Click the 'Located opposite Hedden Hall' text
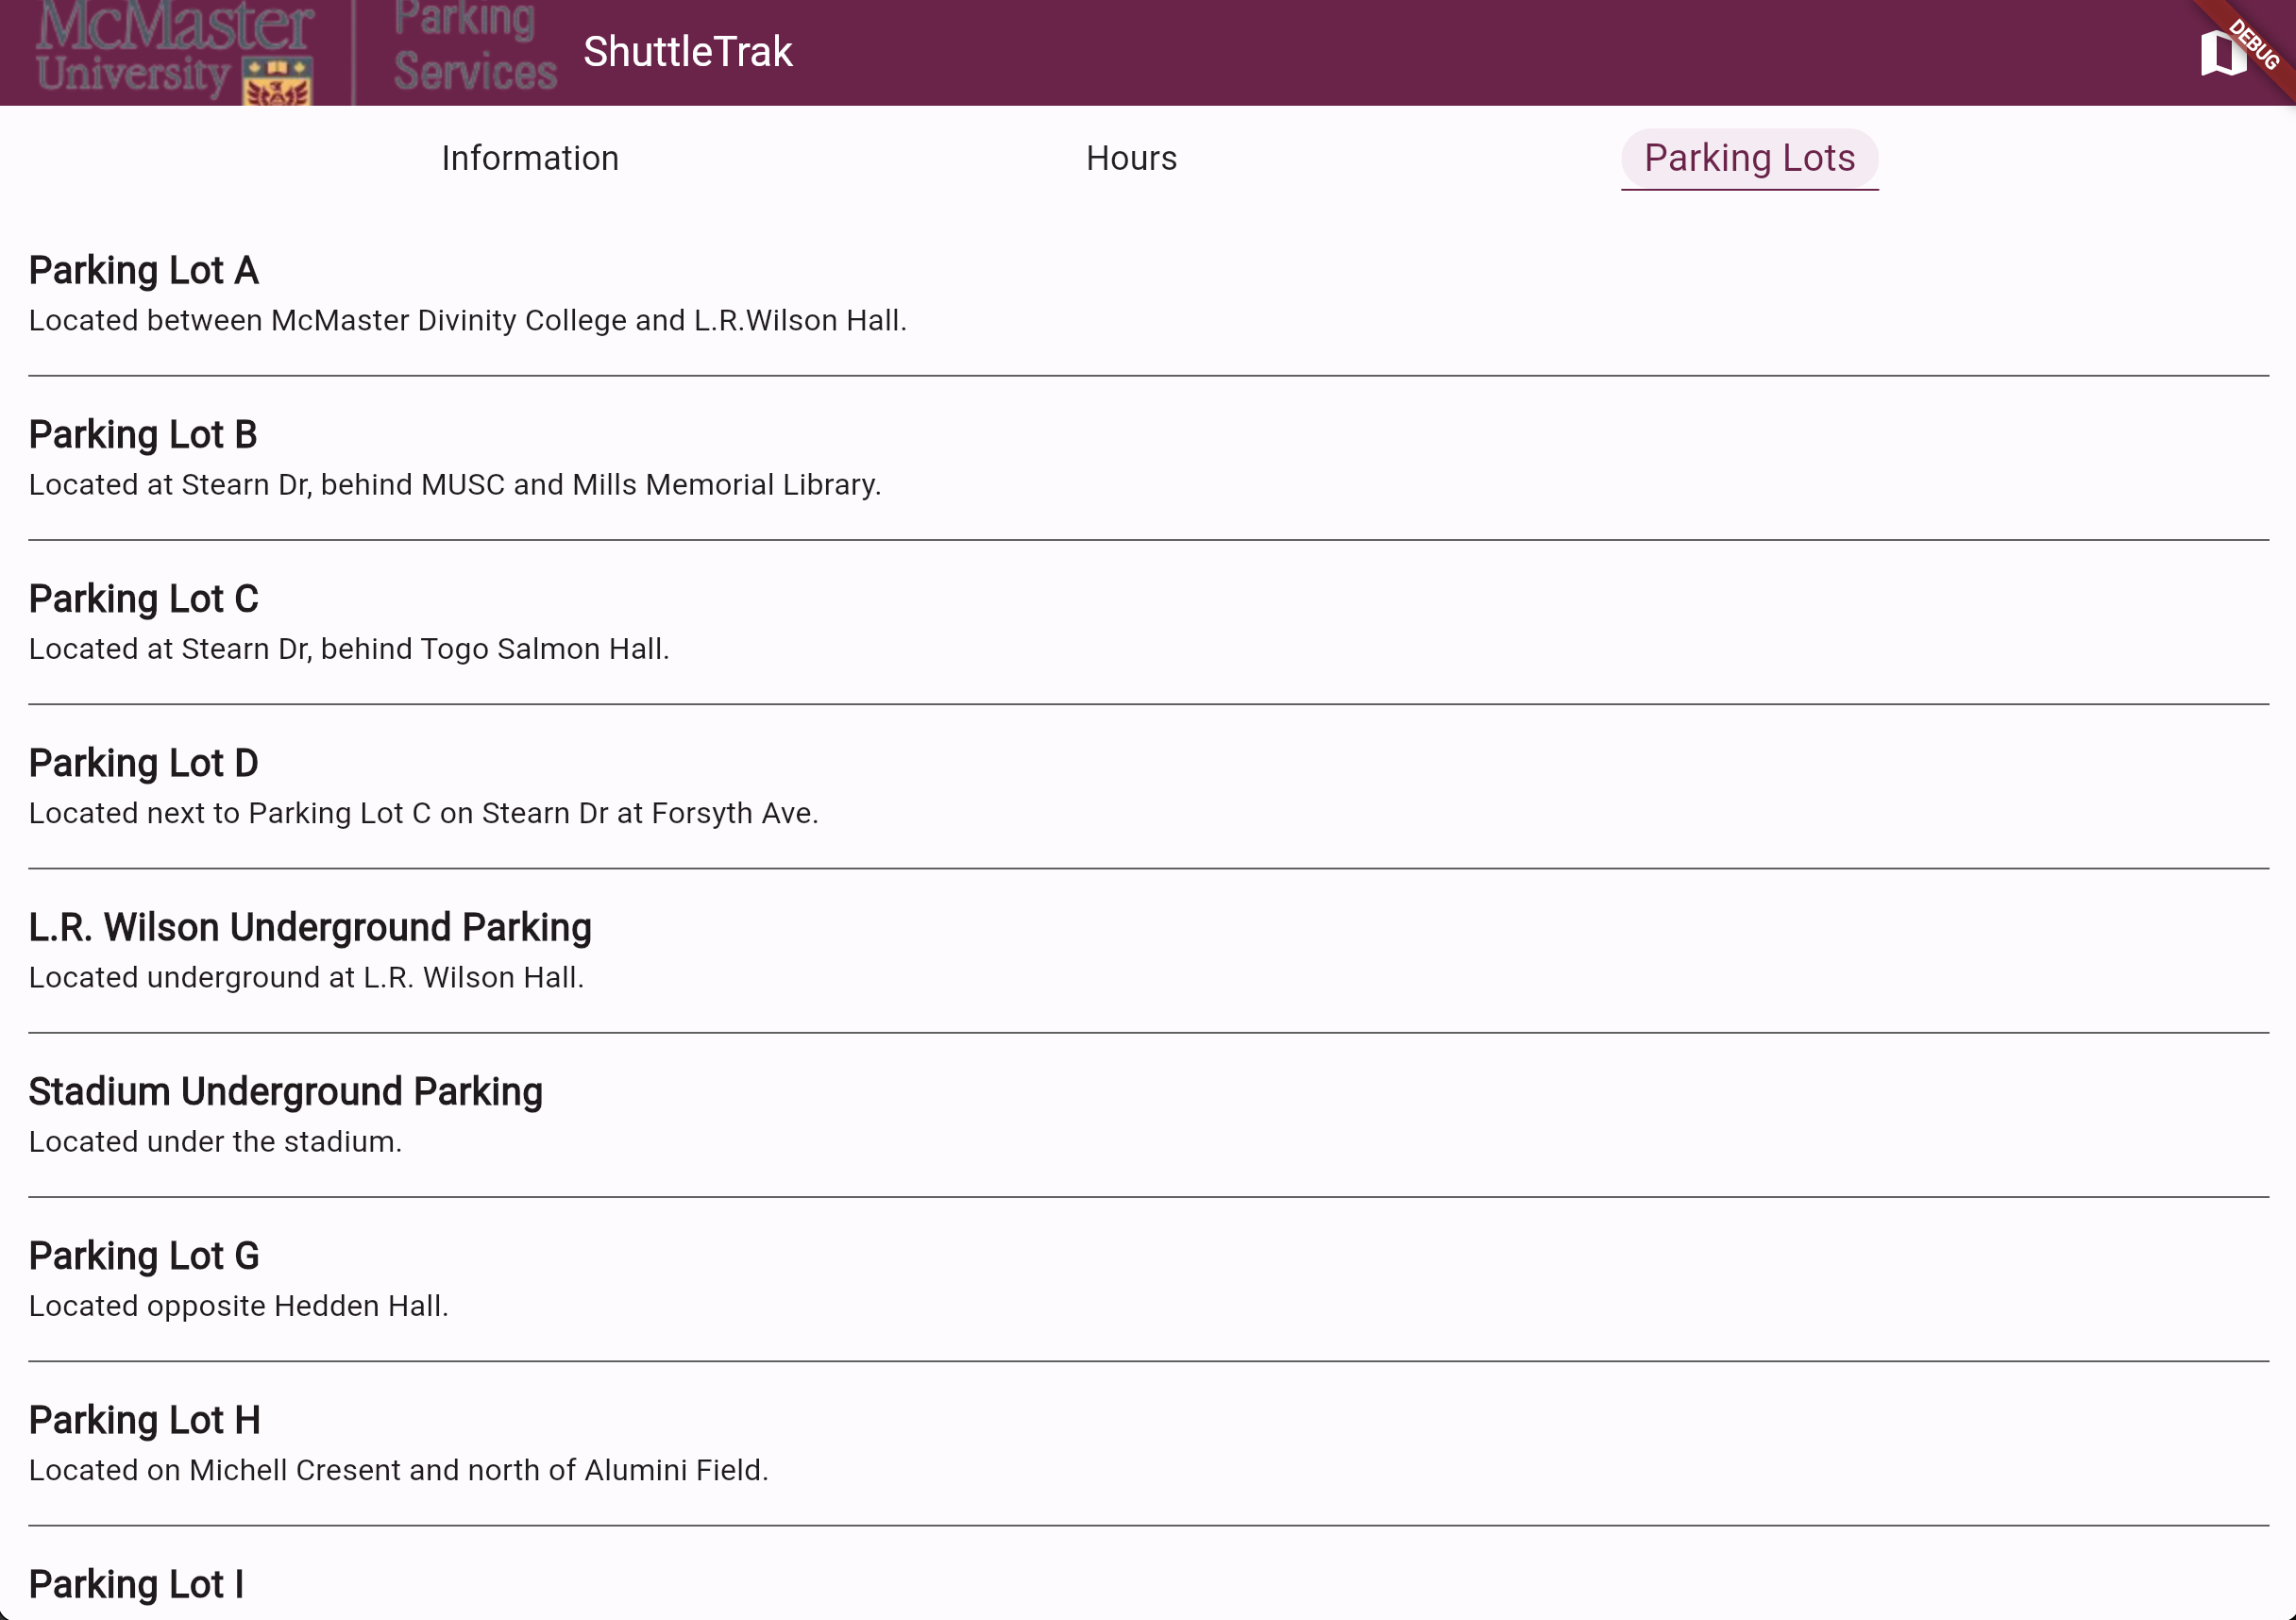The height and width of the screenshot is (1620, 2296). click(x=238, y=1306)
